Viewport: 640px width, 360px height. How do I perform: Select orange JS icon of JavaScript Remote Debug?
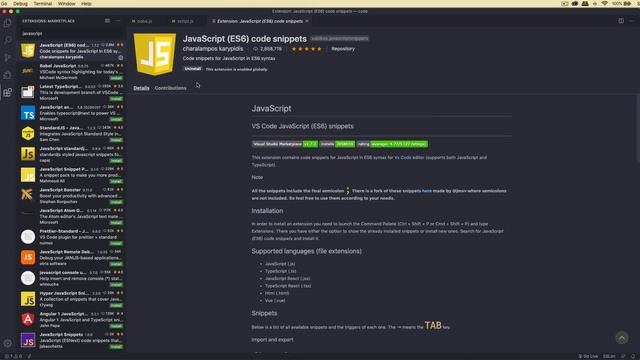click(28, 257)
